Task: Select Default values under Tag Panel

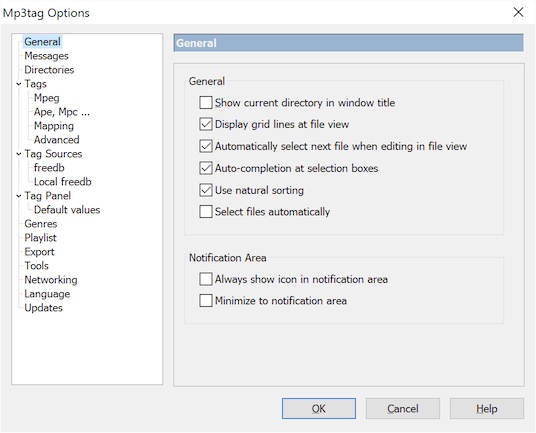Action: (67, 210)
